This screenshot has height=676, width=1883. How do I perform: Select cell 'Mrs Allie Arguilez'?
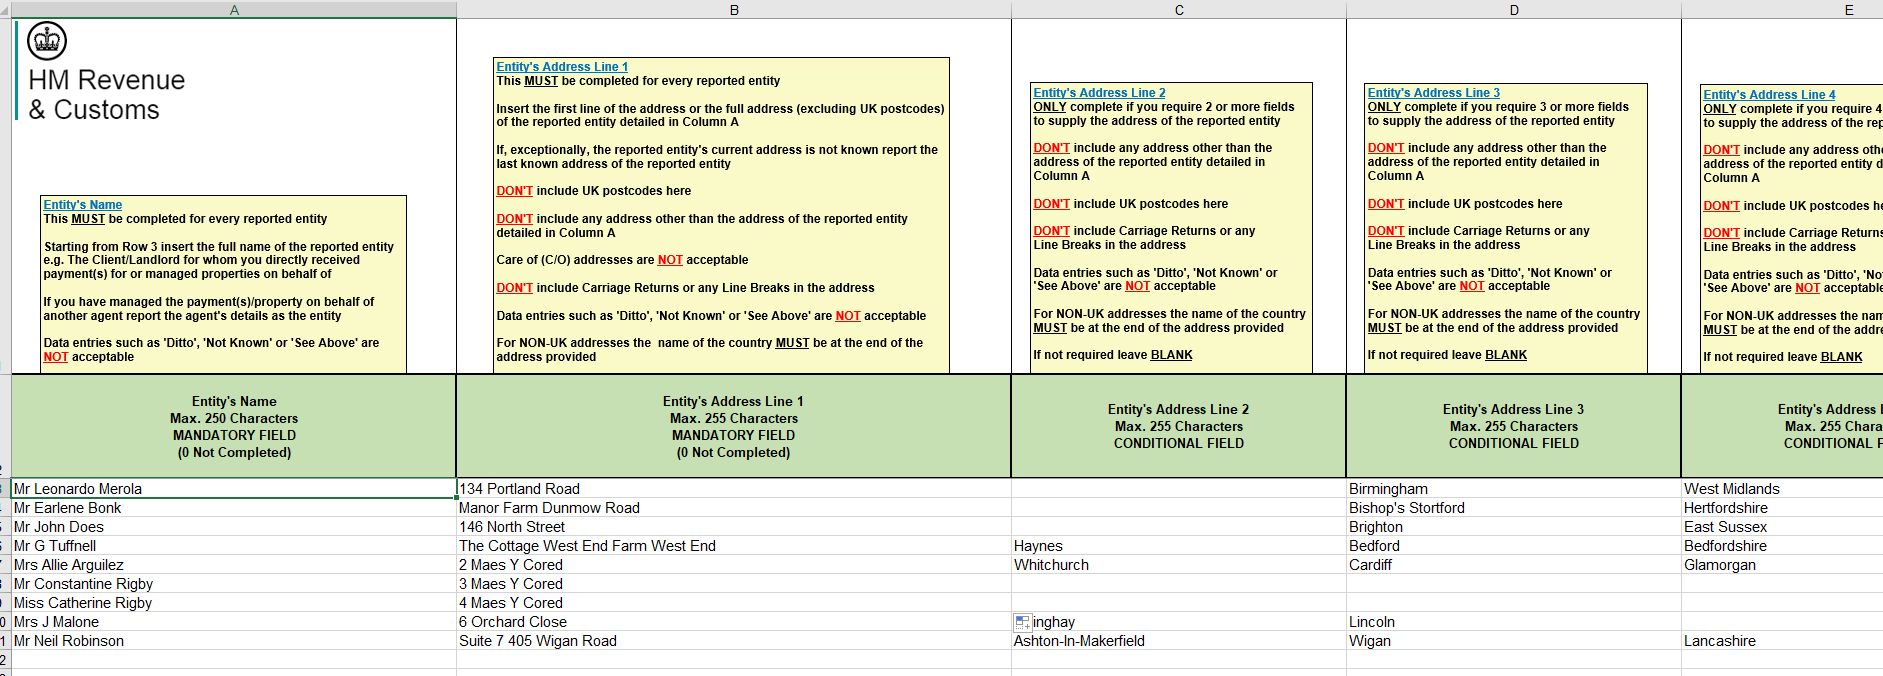coord(234,565)
